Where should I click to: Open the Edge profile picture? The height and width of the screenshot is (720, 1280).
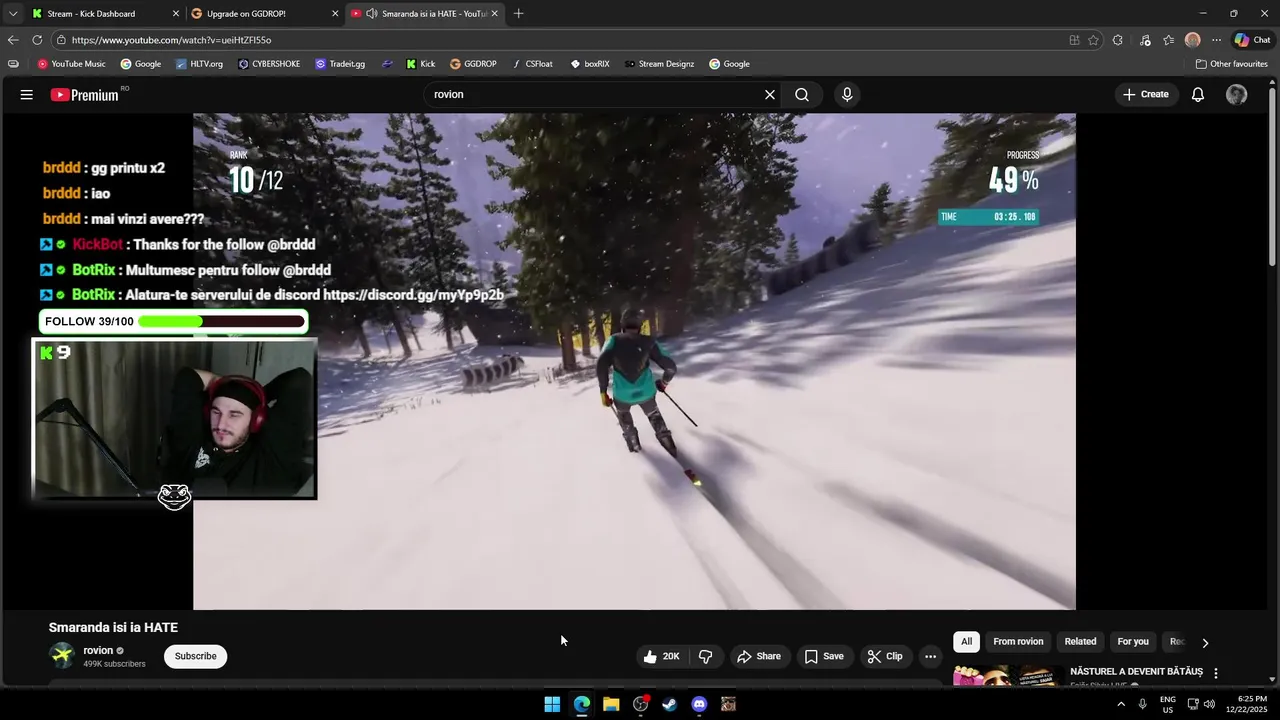(x=1192, y=40)
